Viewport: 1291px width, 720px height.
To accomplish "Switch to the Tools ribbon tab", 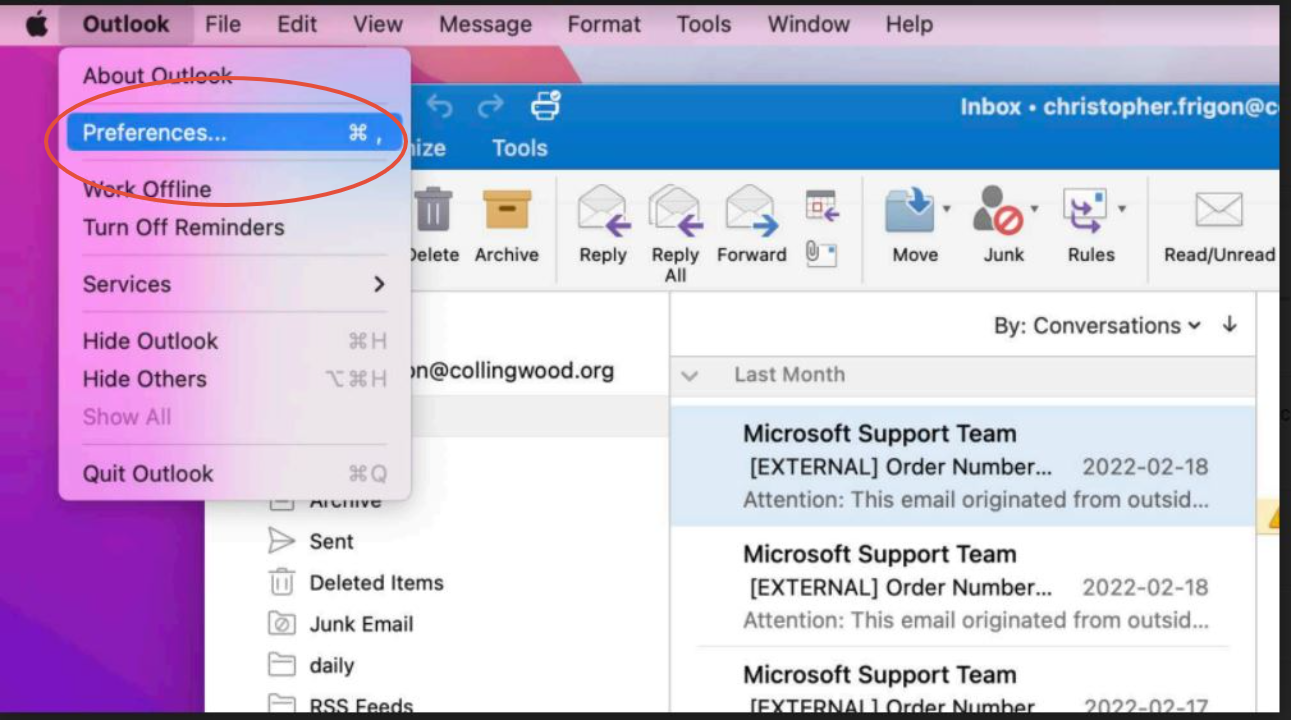I will click(x=520, y=148).
